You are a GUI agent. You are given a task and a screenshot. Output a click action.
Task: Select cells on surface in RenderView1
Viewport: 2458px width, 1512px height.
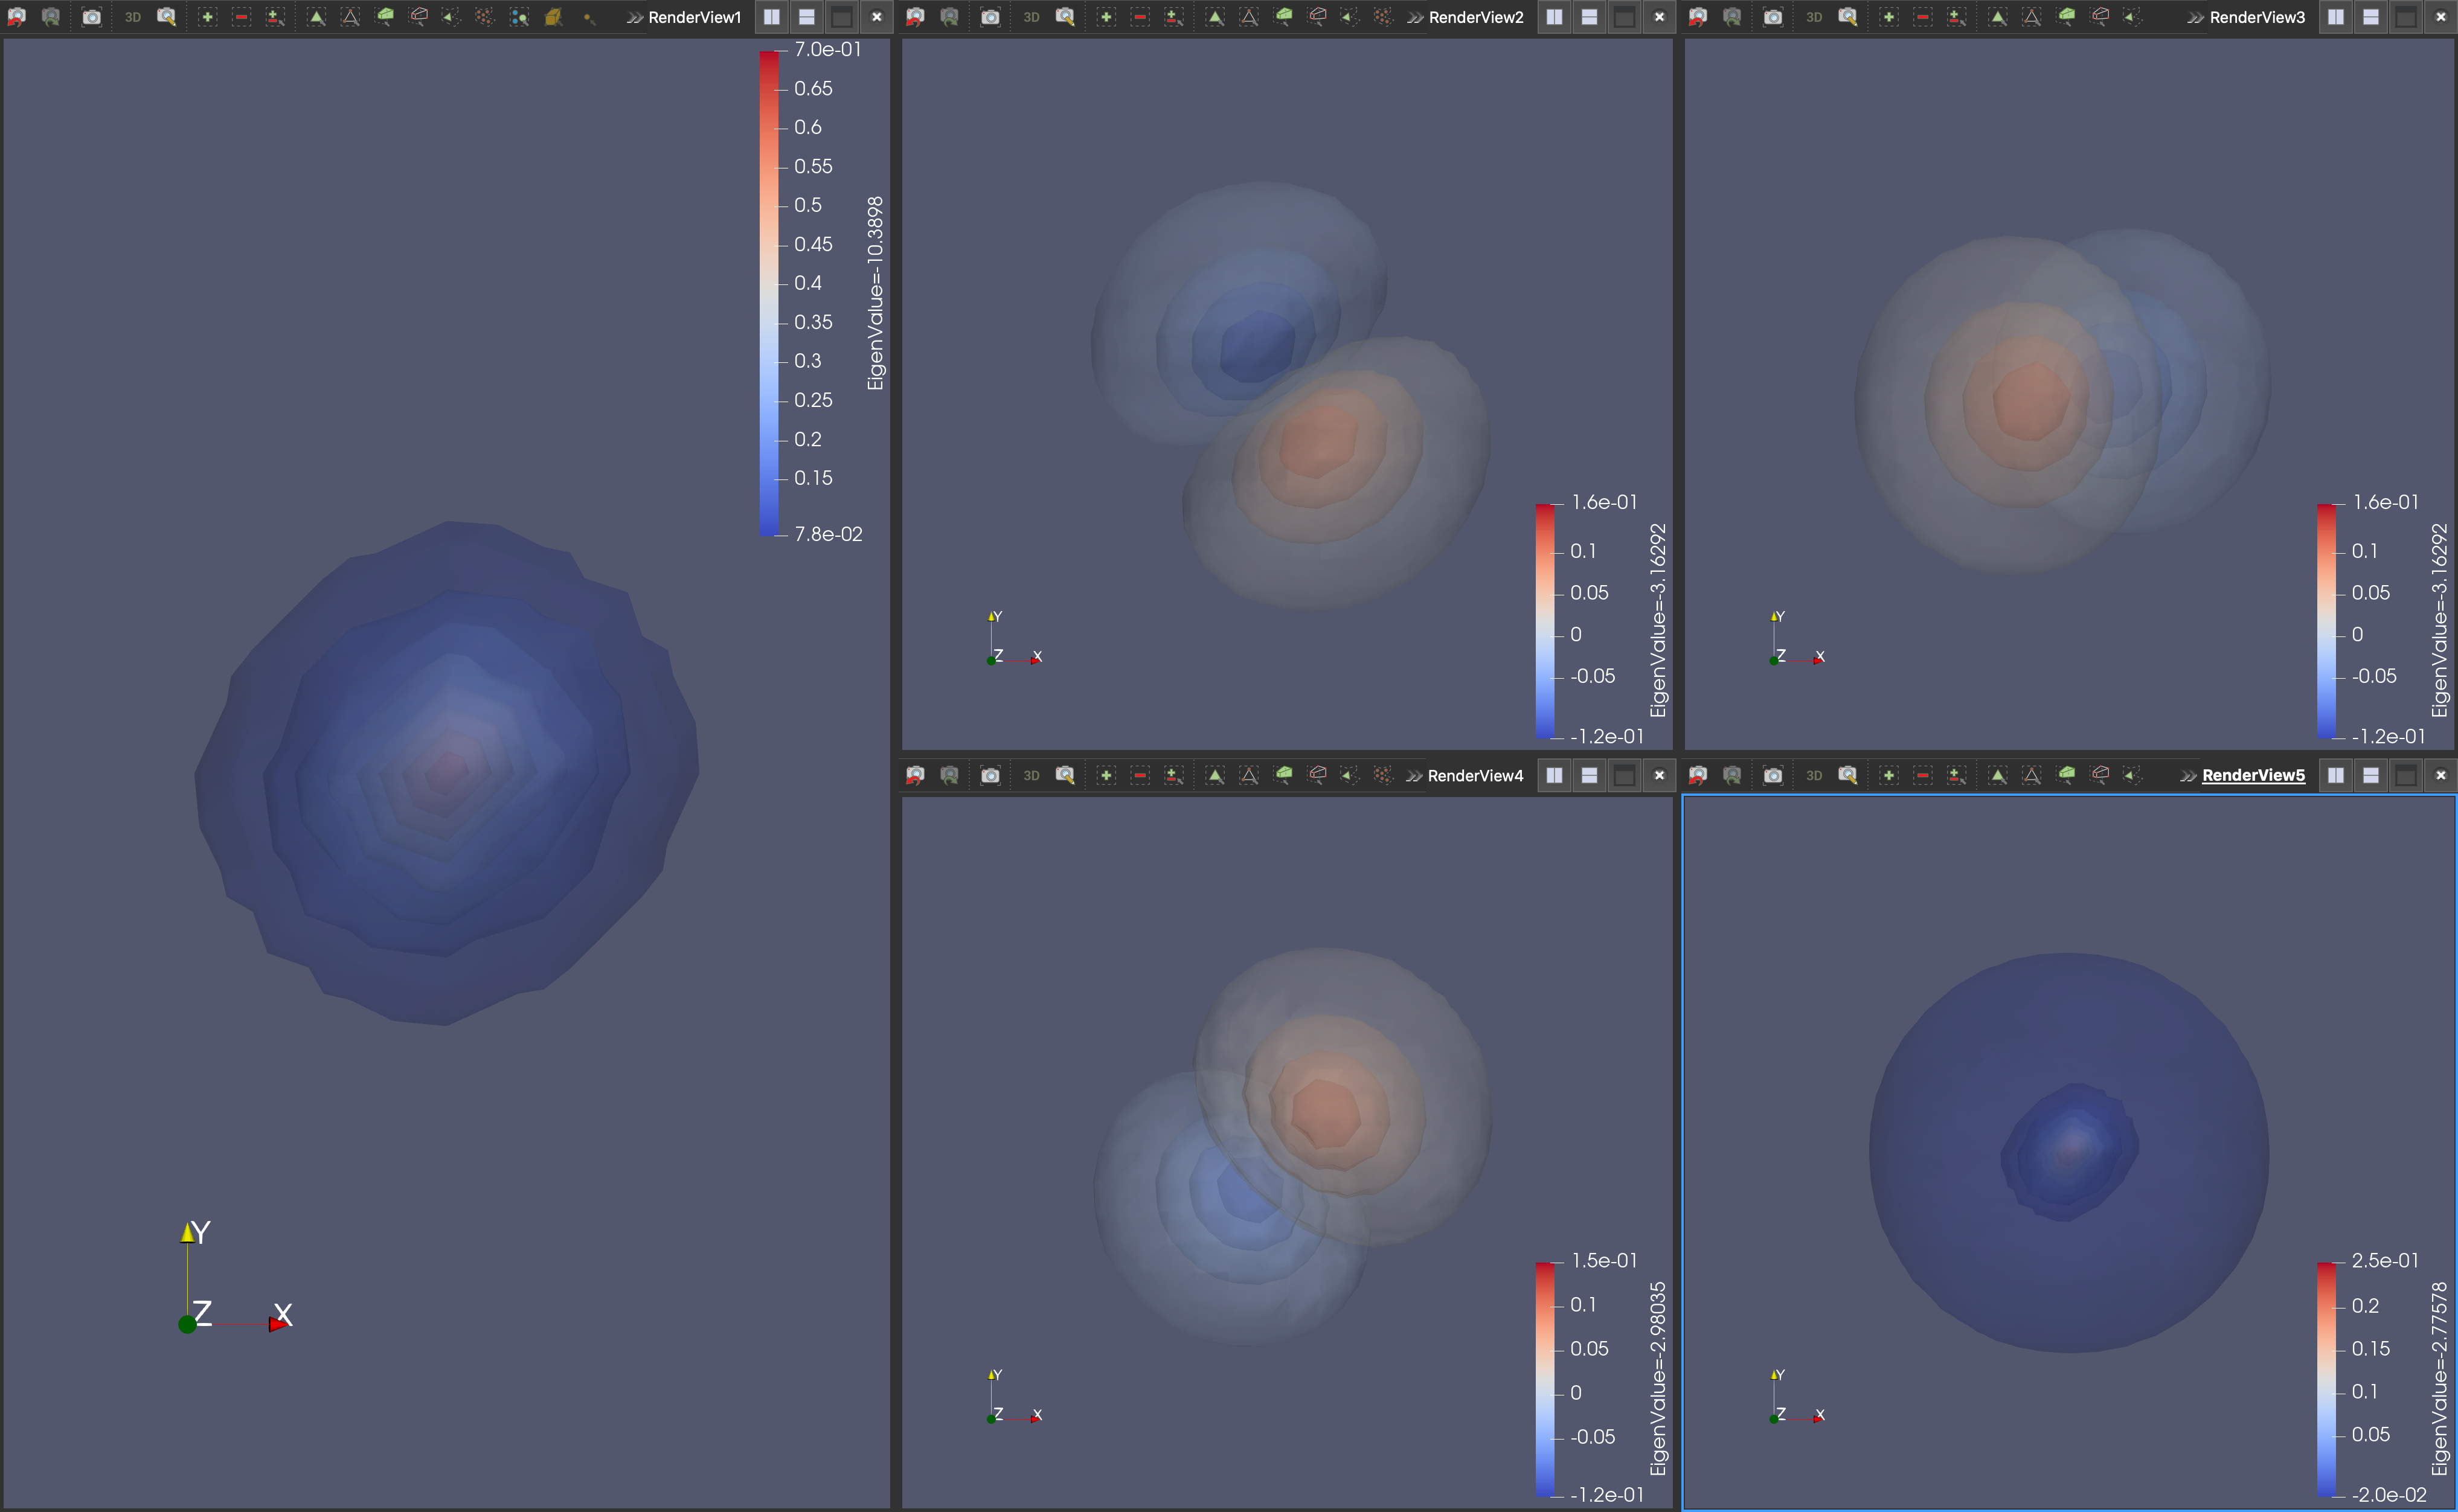316,17
